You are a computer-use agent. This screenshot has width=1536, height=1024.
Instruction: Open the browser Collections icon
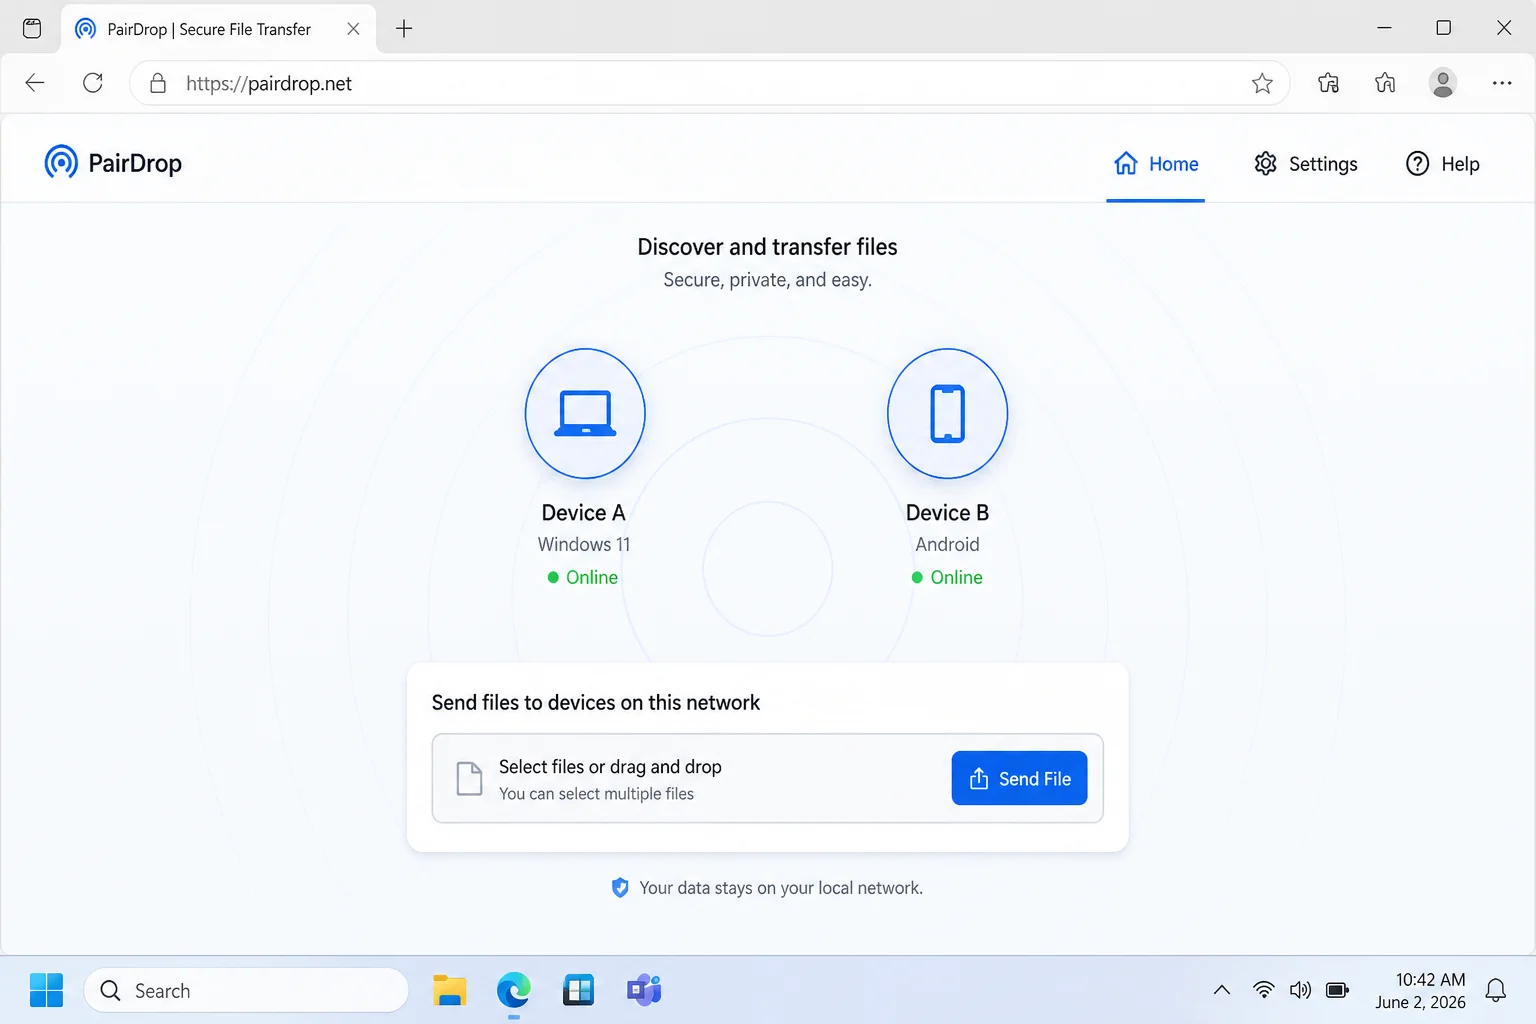1328,83
